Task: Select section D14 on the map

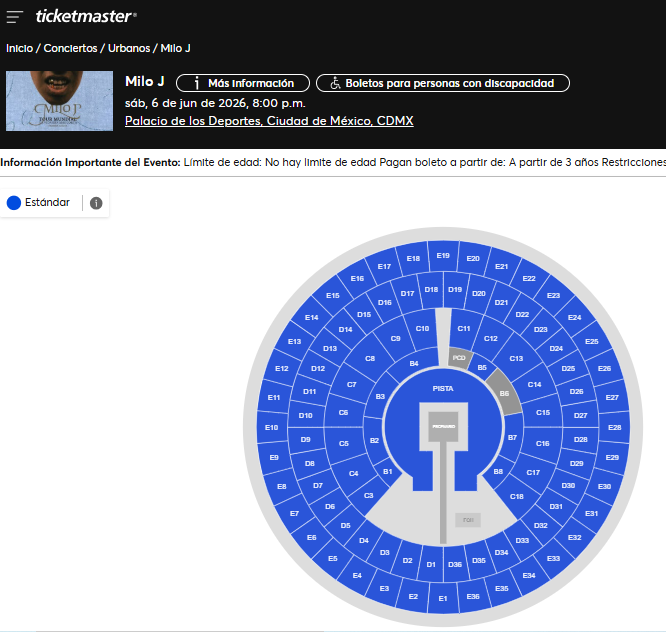Action: coord(345,329)
